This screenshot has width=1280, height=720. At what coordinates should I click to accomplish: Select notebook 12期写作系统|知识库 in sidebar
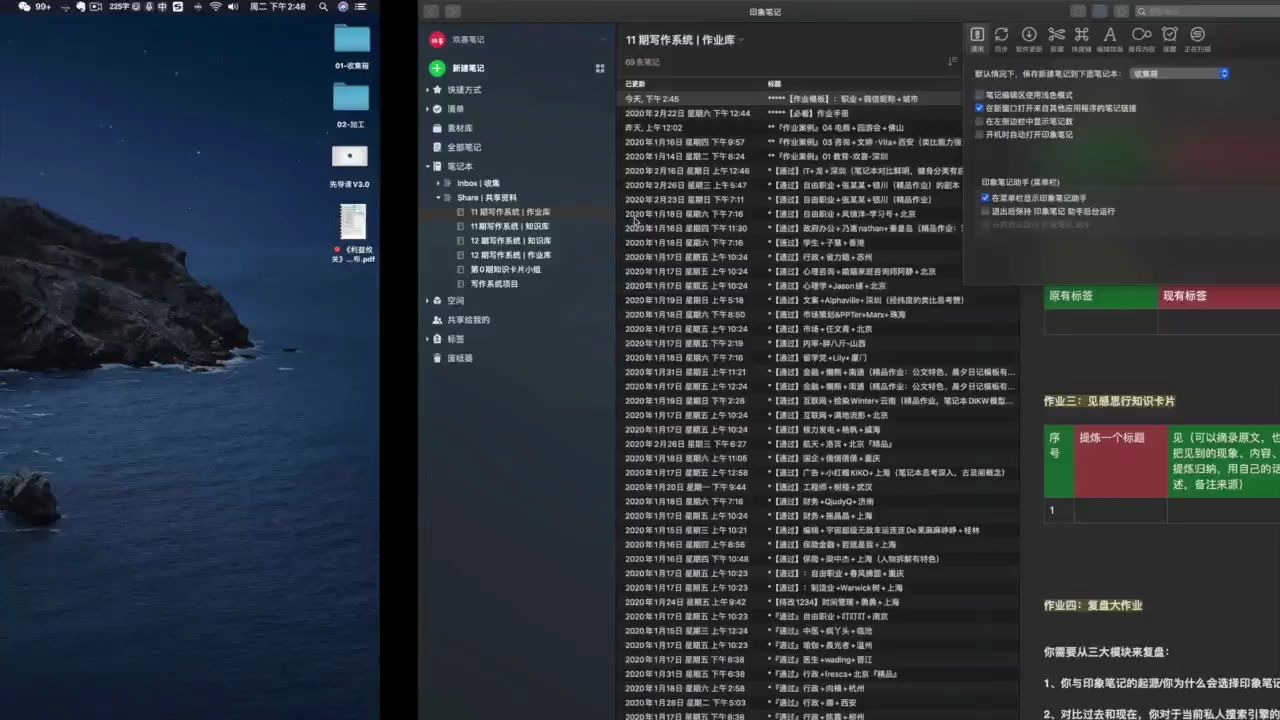(x=510, y=241)
